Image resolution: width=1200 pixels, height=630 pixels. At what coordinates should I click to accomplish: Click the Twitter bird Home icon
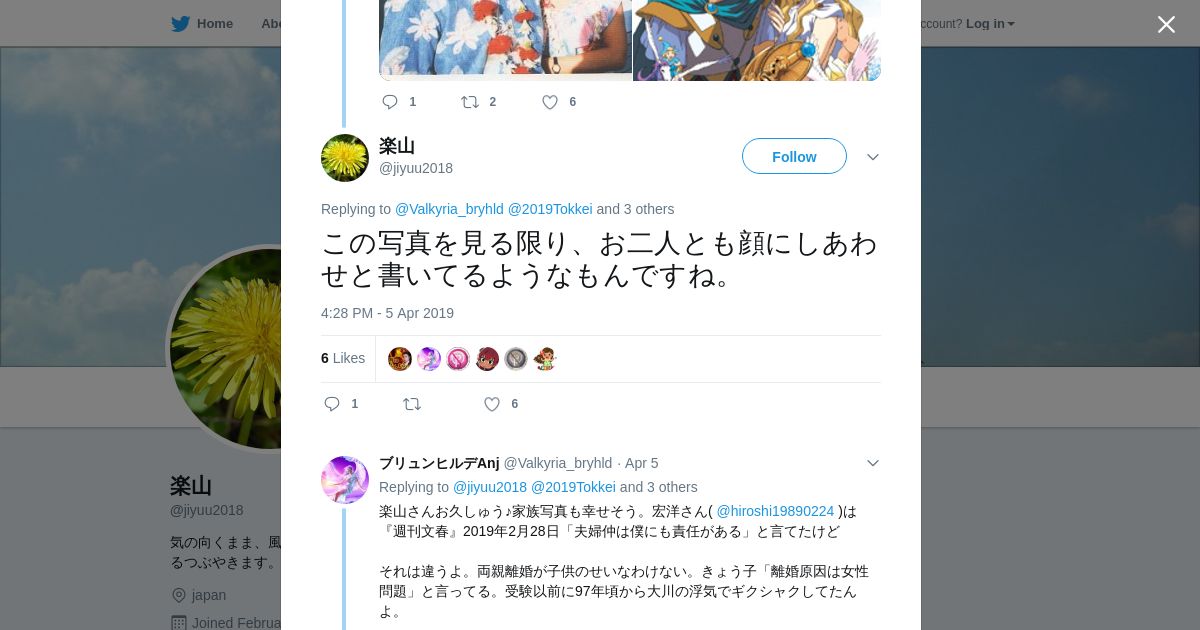180,23
